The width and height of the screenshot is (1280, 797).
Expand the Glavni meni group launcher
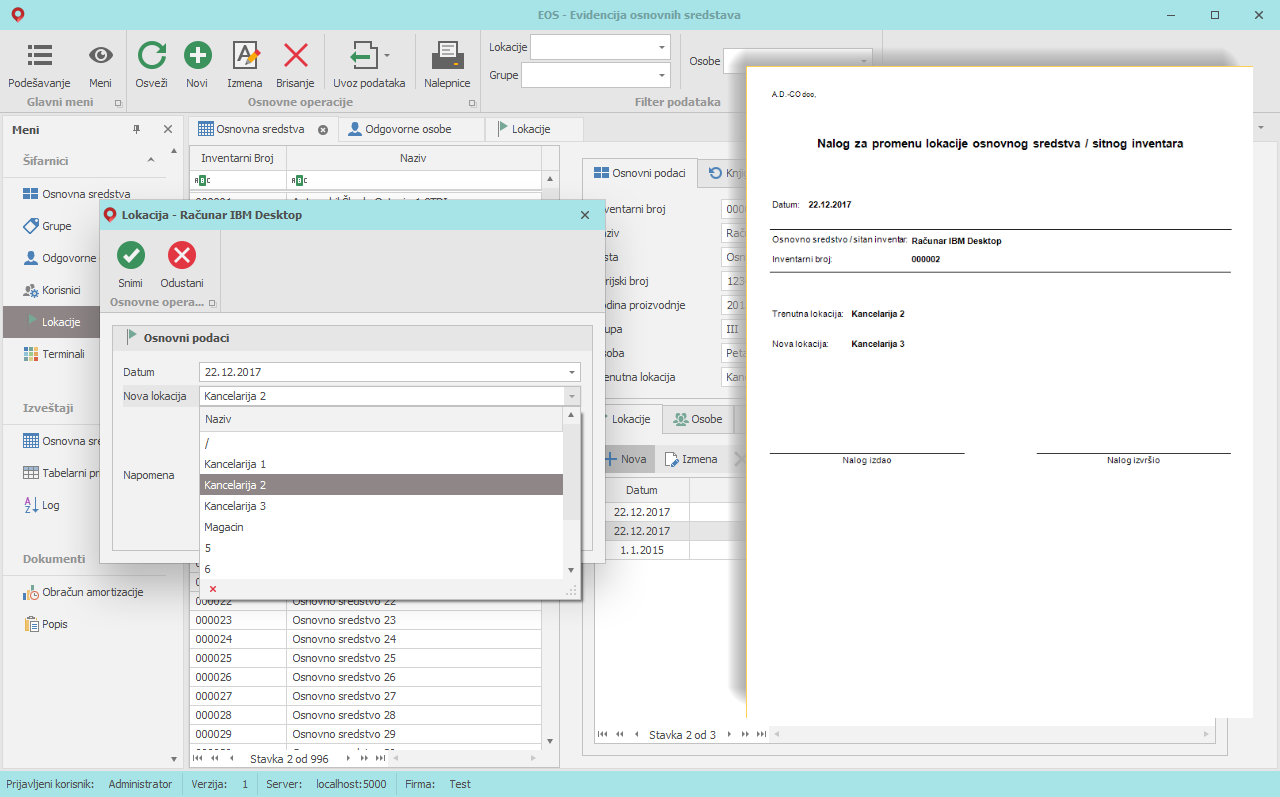point(118,102)
